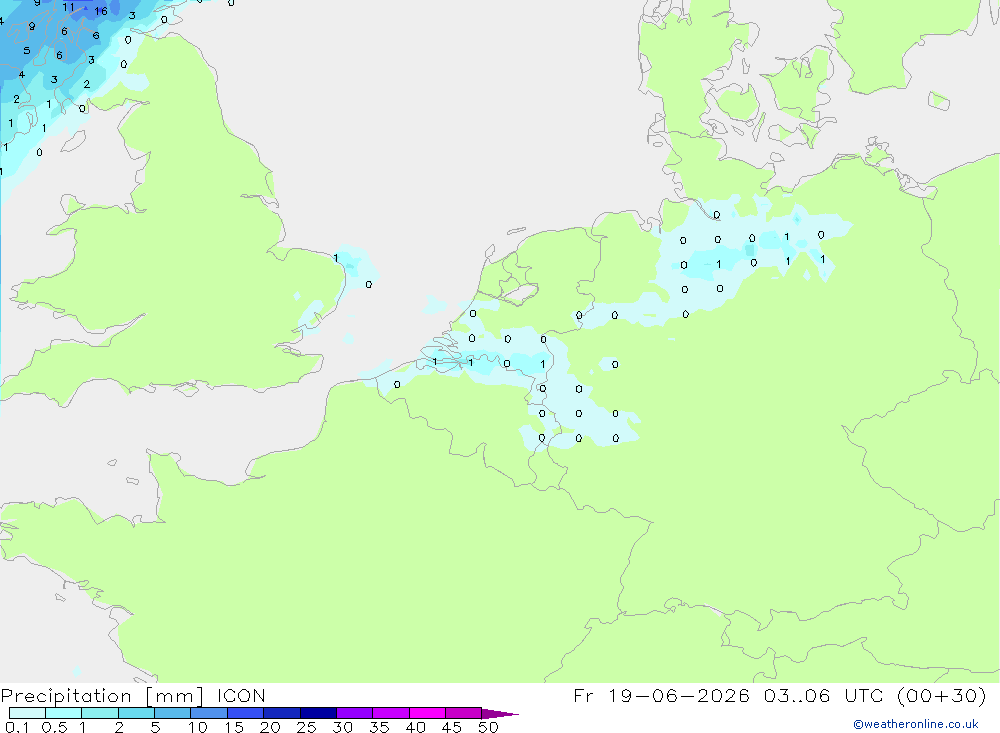Click the 0.5–1 mm legend color box
This screenshot has height=733, width=1000.
coord(63,713)
